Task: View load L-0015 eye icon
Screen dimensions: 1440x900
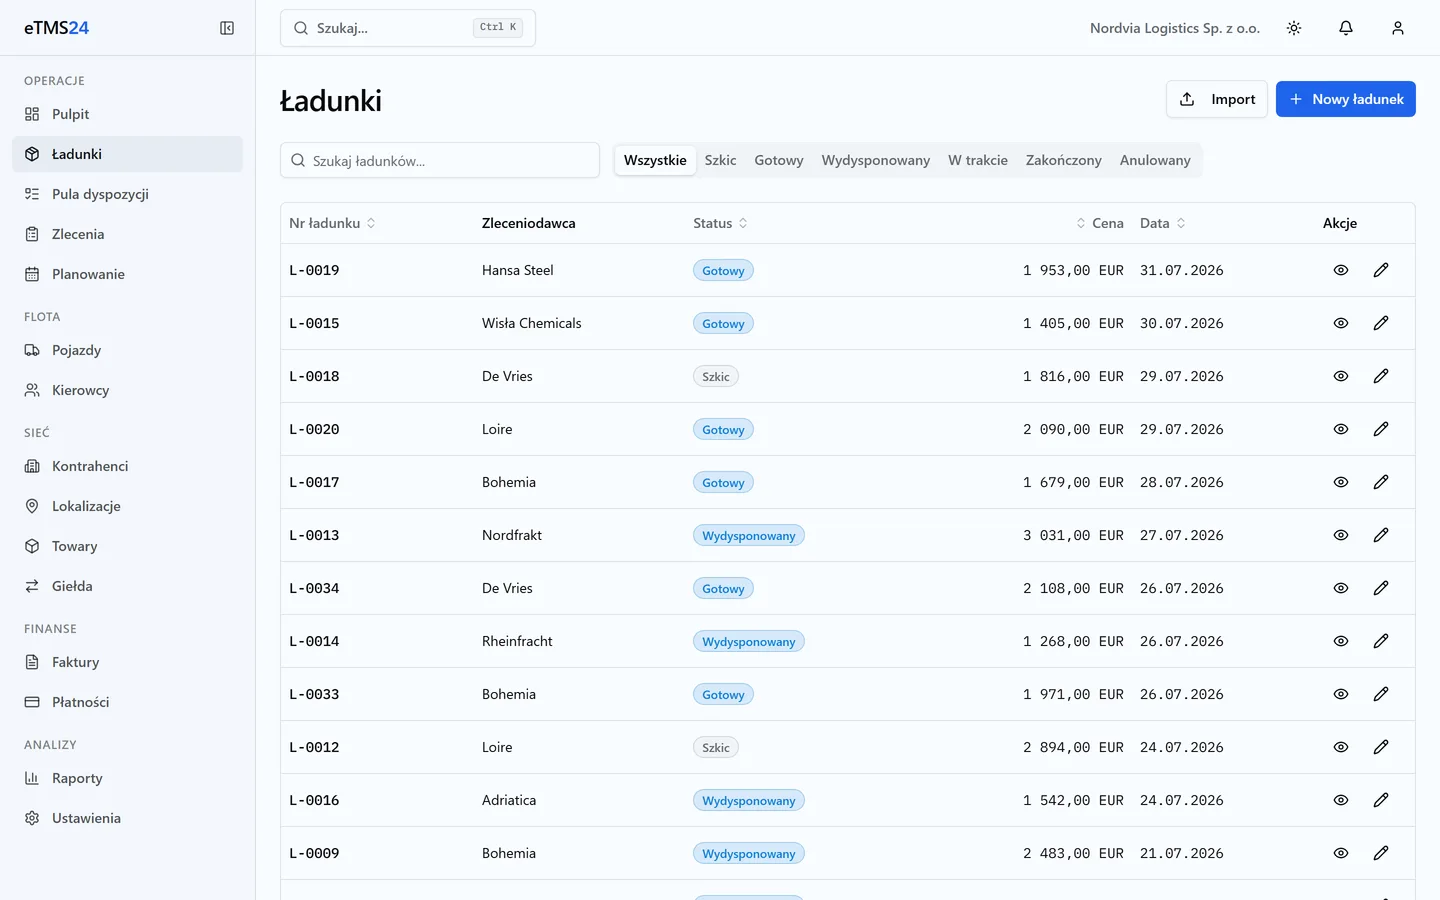Action: tap(1341, 323)
